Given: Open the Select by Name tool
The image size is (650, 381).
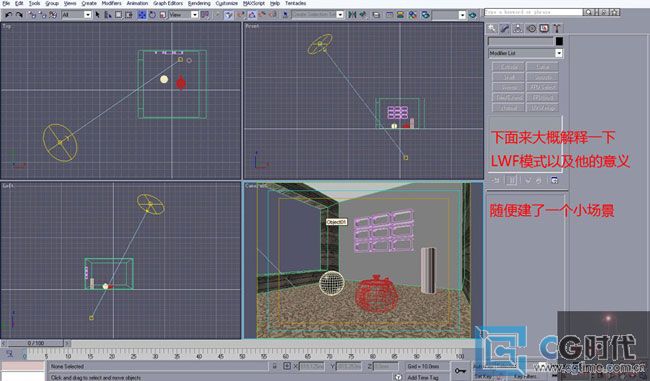Looking at the screenshot, I should (108, 15).
